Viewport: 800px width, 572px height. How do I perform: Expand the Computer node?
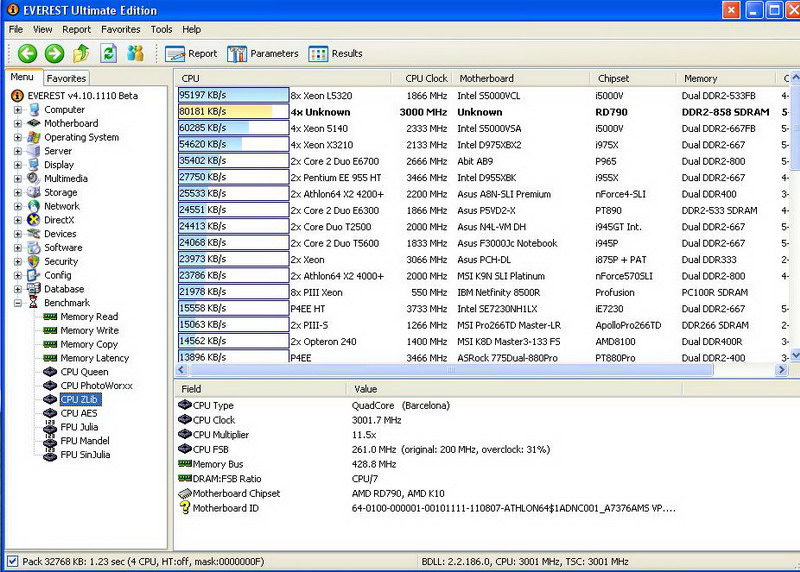[18, 110]
